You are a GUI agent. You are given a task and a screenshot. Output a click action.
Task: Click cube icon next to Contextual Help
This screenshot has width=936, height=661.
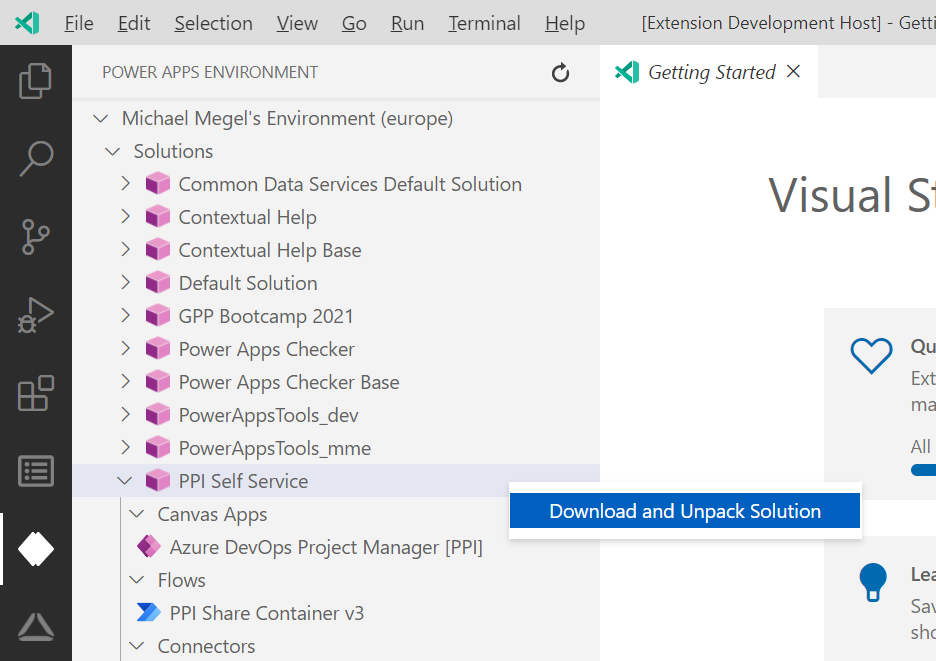[x=158, y=216]
